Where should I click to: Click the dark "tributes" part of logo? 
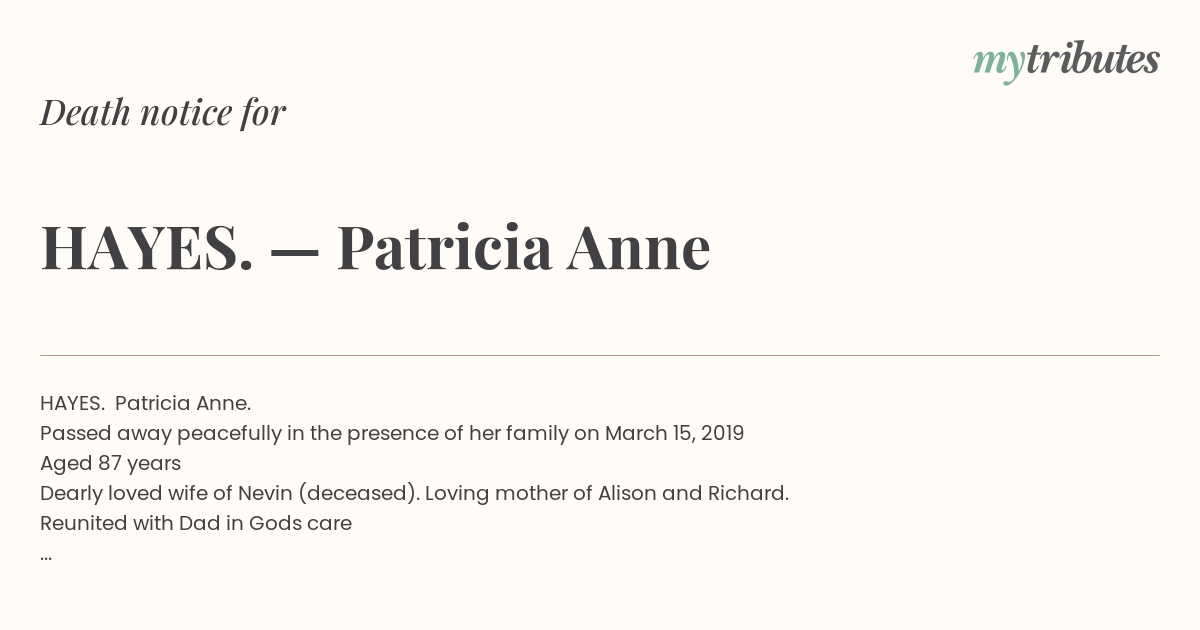(x=1093, y=59)
